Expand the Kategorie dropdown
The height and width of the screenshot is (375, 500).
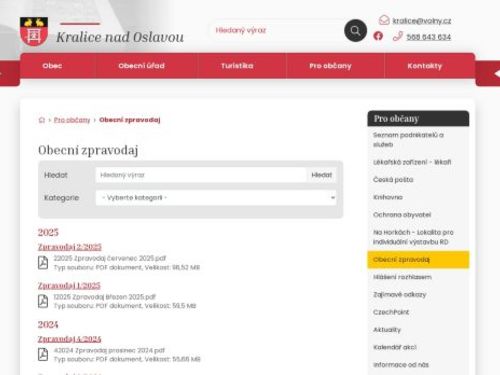(216, 198)
